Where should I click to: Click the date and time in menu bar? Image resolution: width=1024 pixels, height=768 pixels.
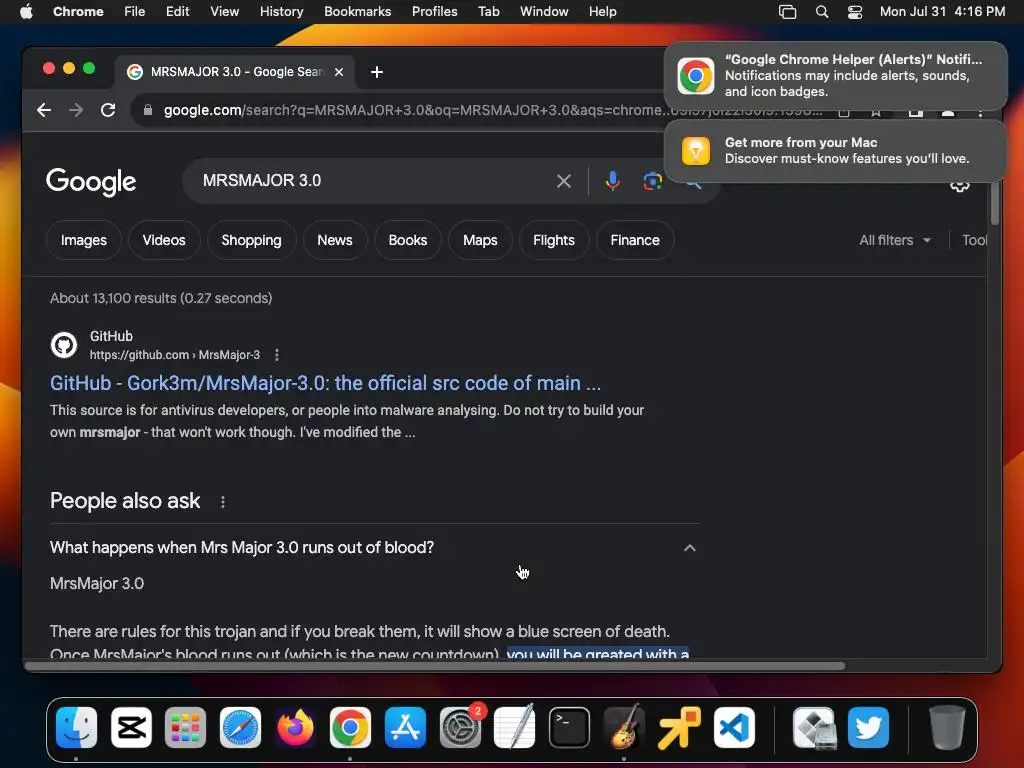[942, 12]
